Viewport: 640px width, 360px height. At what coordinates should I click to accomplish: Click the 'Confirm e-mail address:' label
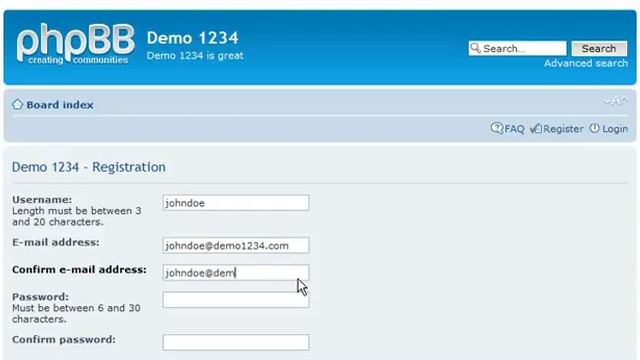click(x=79, y=269)
